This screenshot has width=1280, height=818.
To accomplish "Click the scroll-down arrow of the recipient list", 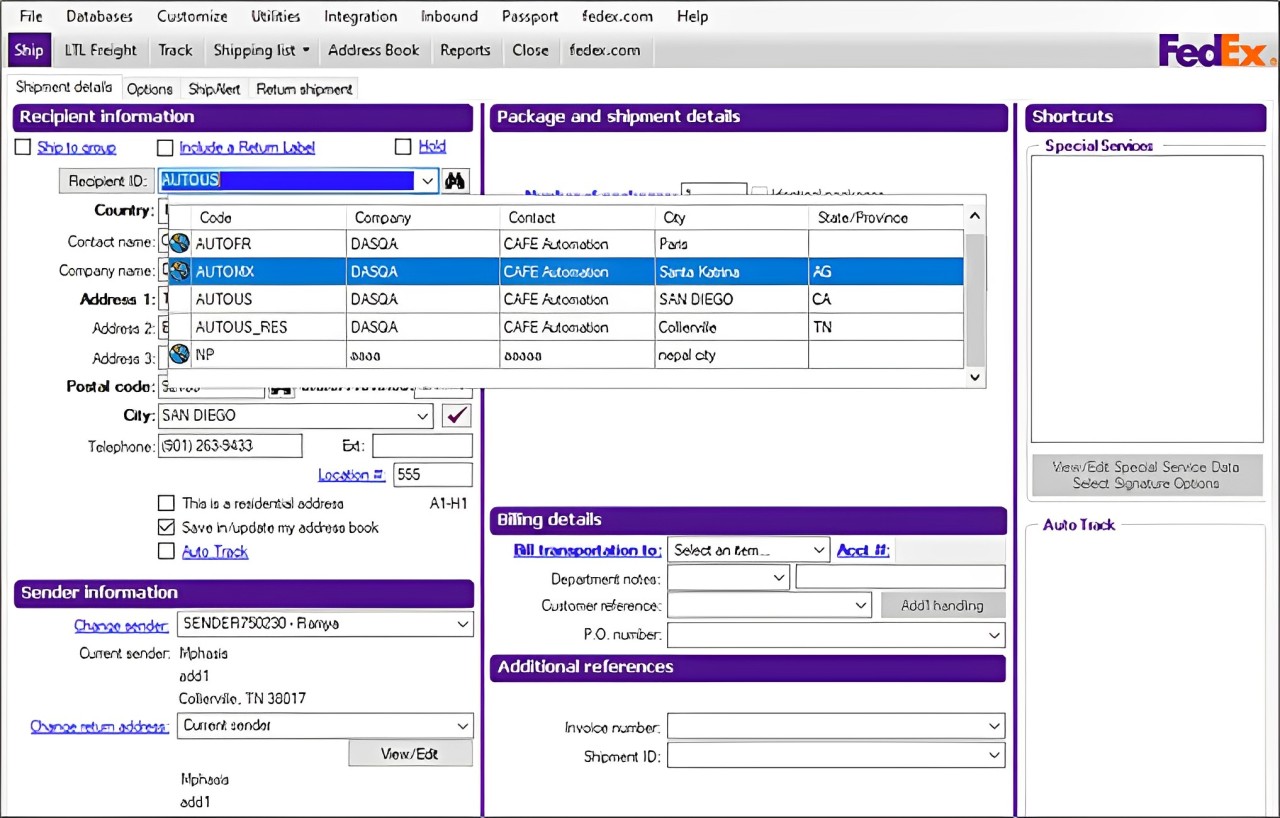I will (976, 377).
